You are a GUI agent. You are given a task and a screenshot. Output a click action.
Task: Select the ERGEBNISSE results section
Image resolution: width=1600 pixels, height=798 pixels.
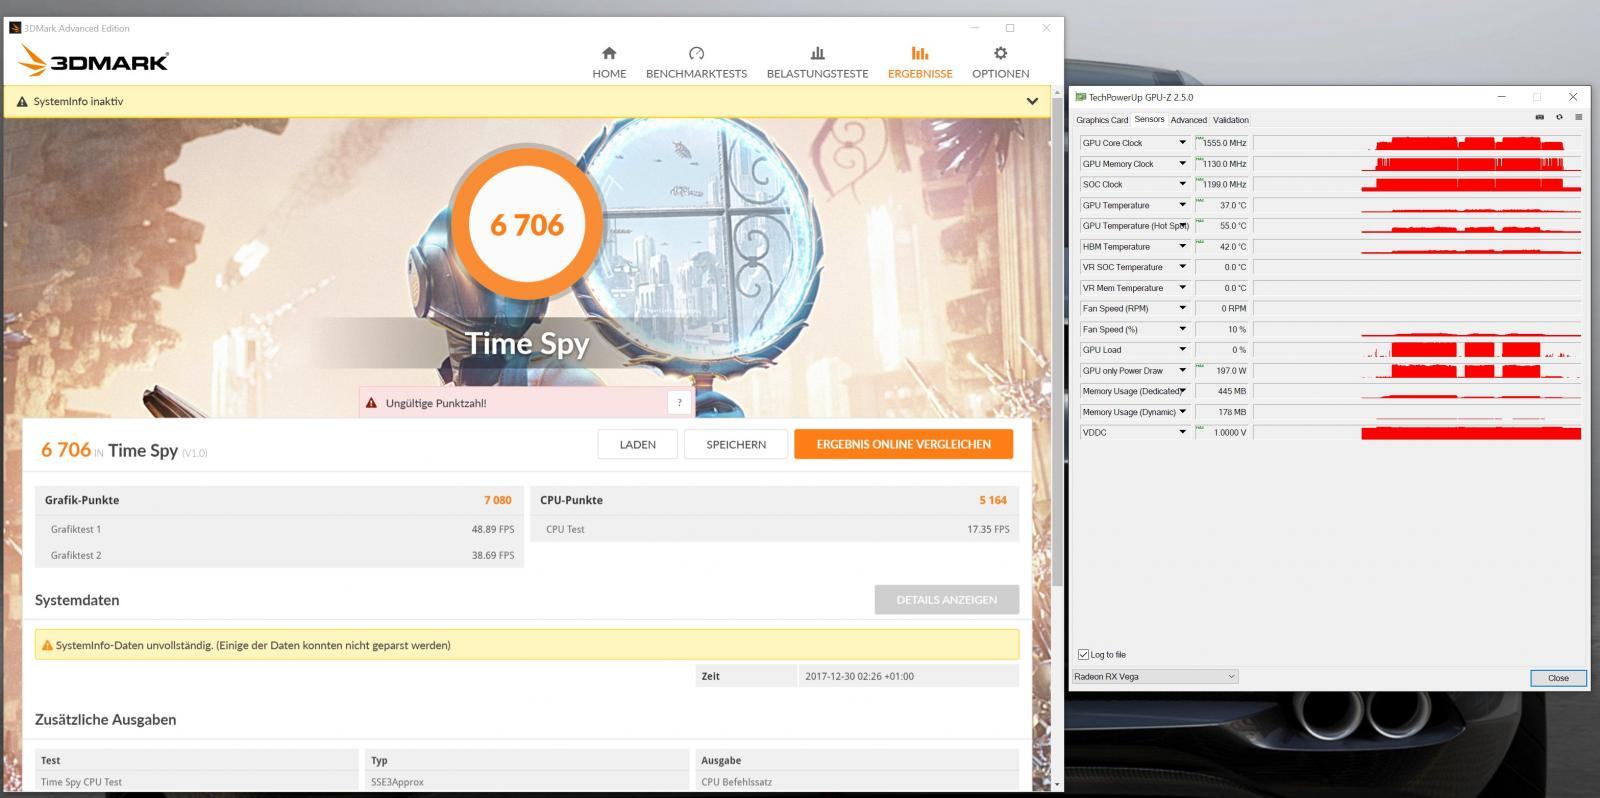920,62
